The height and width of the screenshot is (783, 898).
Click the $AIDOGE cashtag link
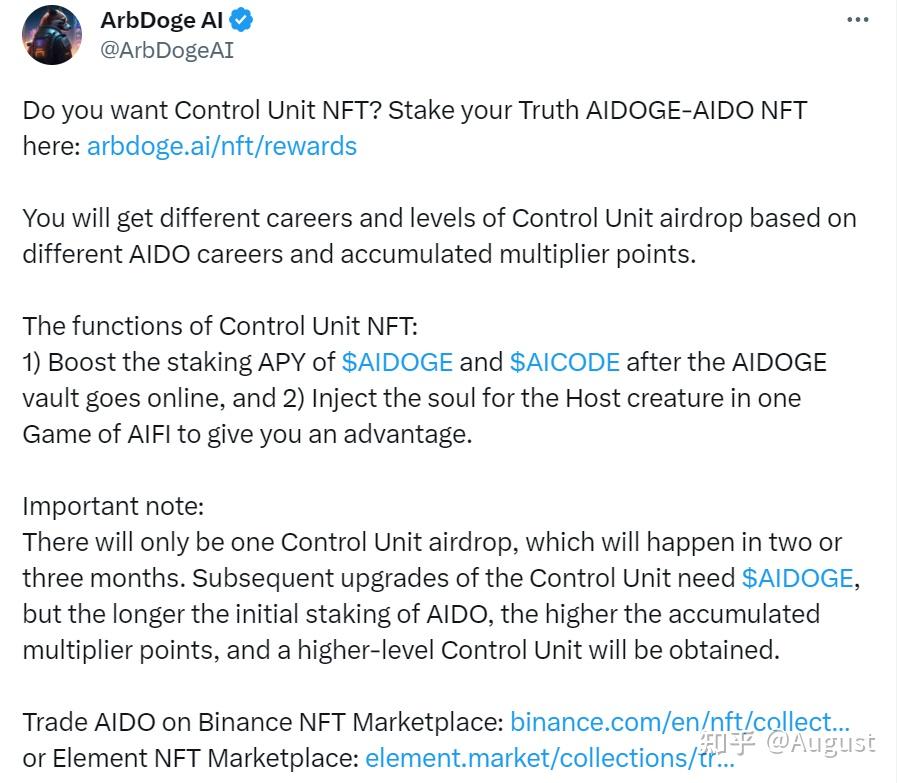point(398,362)
